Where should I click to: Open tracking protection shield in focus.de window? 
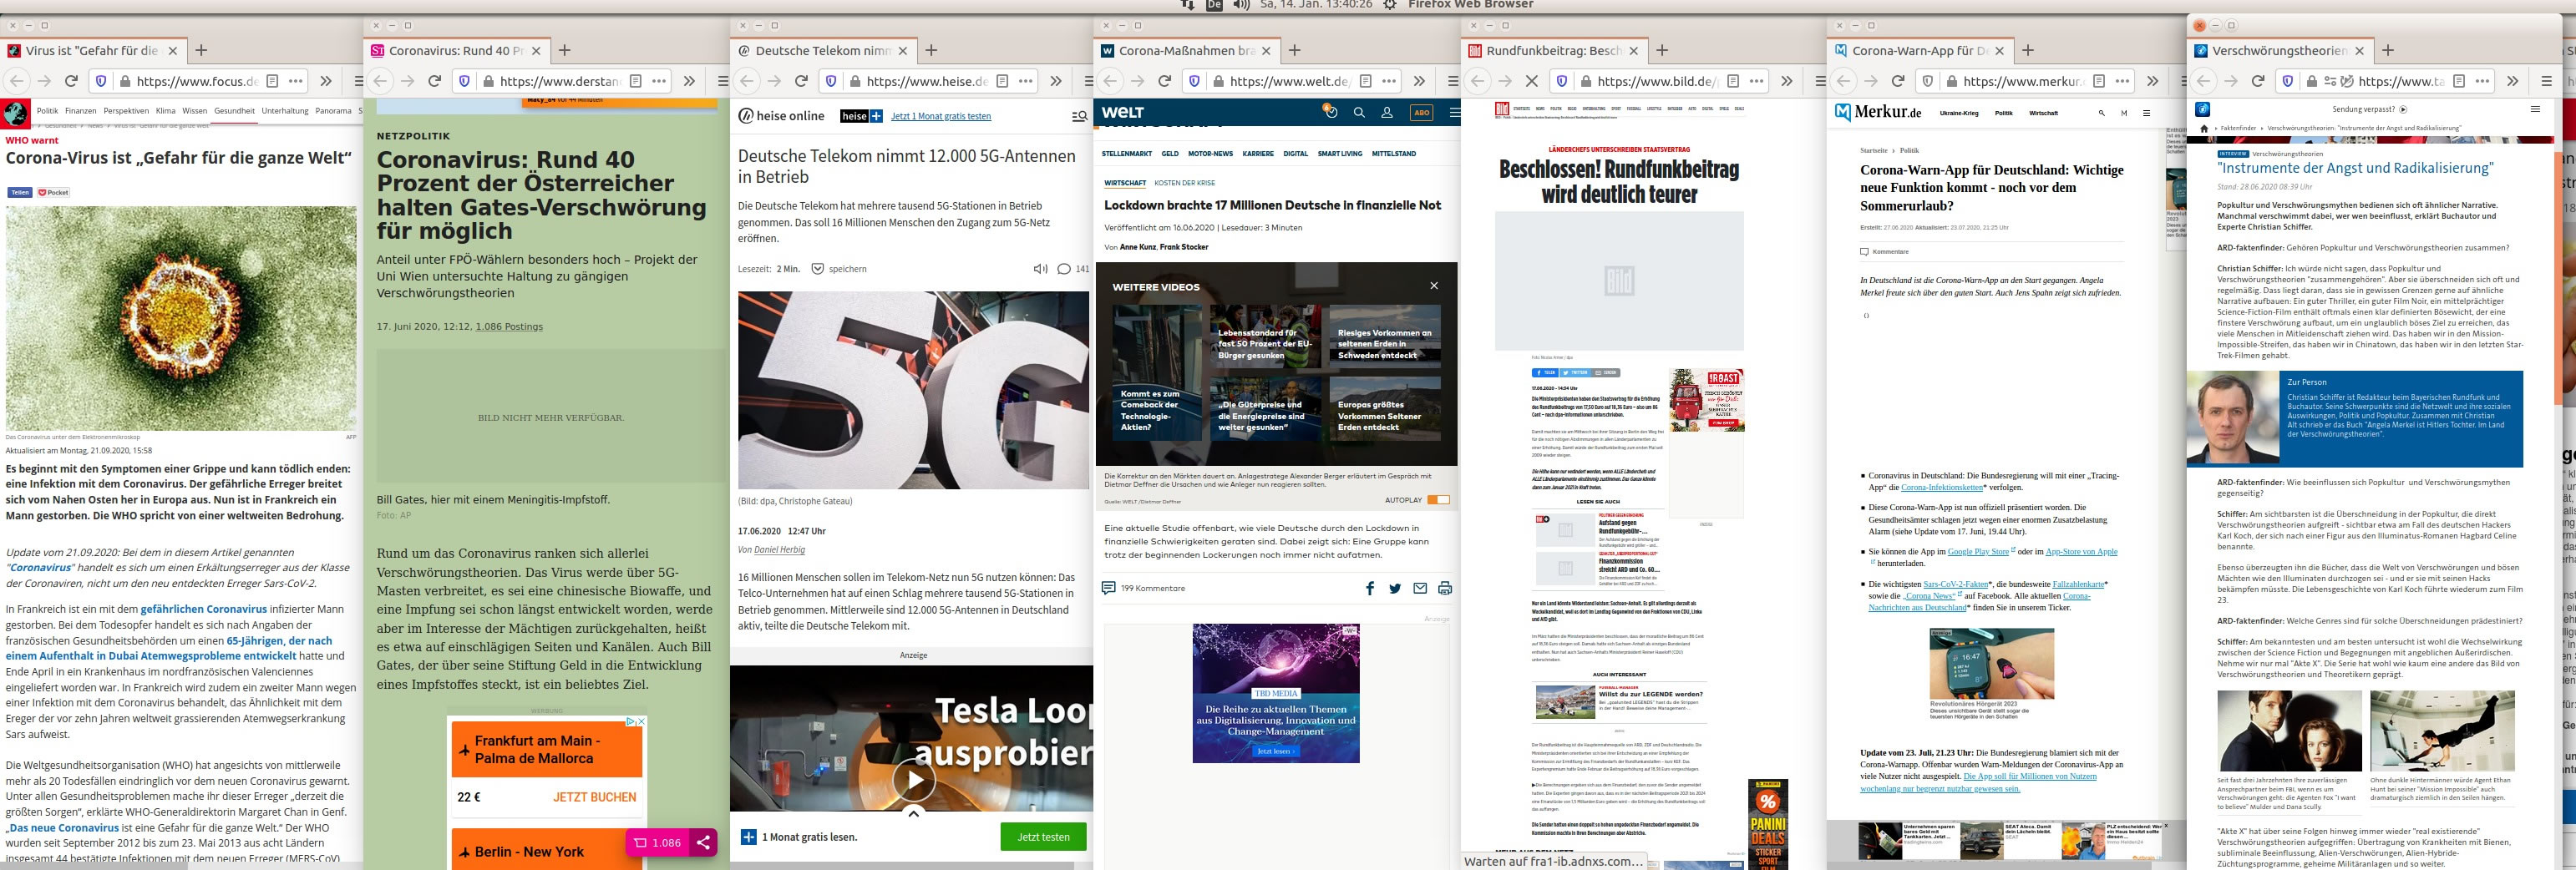100,81
